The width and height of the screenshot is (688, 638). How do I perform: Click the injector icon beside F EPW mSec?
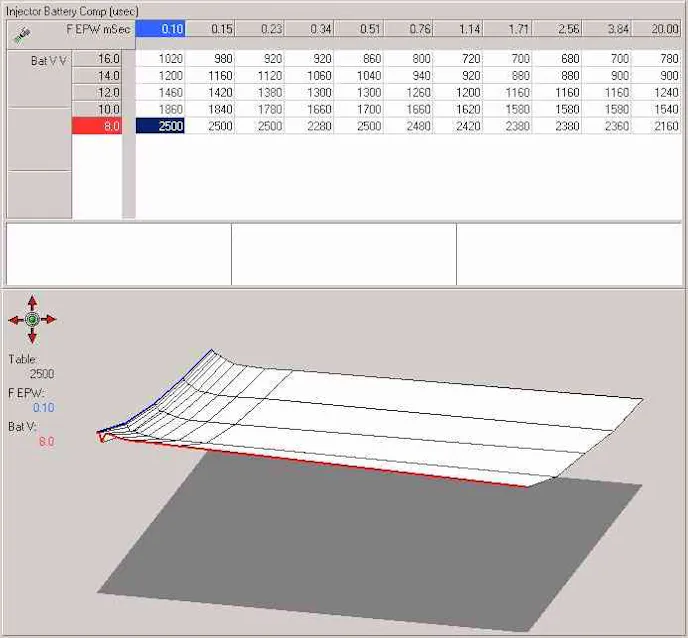pyautogui.click(x=19, y=33)
